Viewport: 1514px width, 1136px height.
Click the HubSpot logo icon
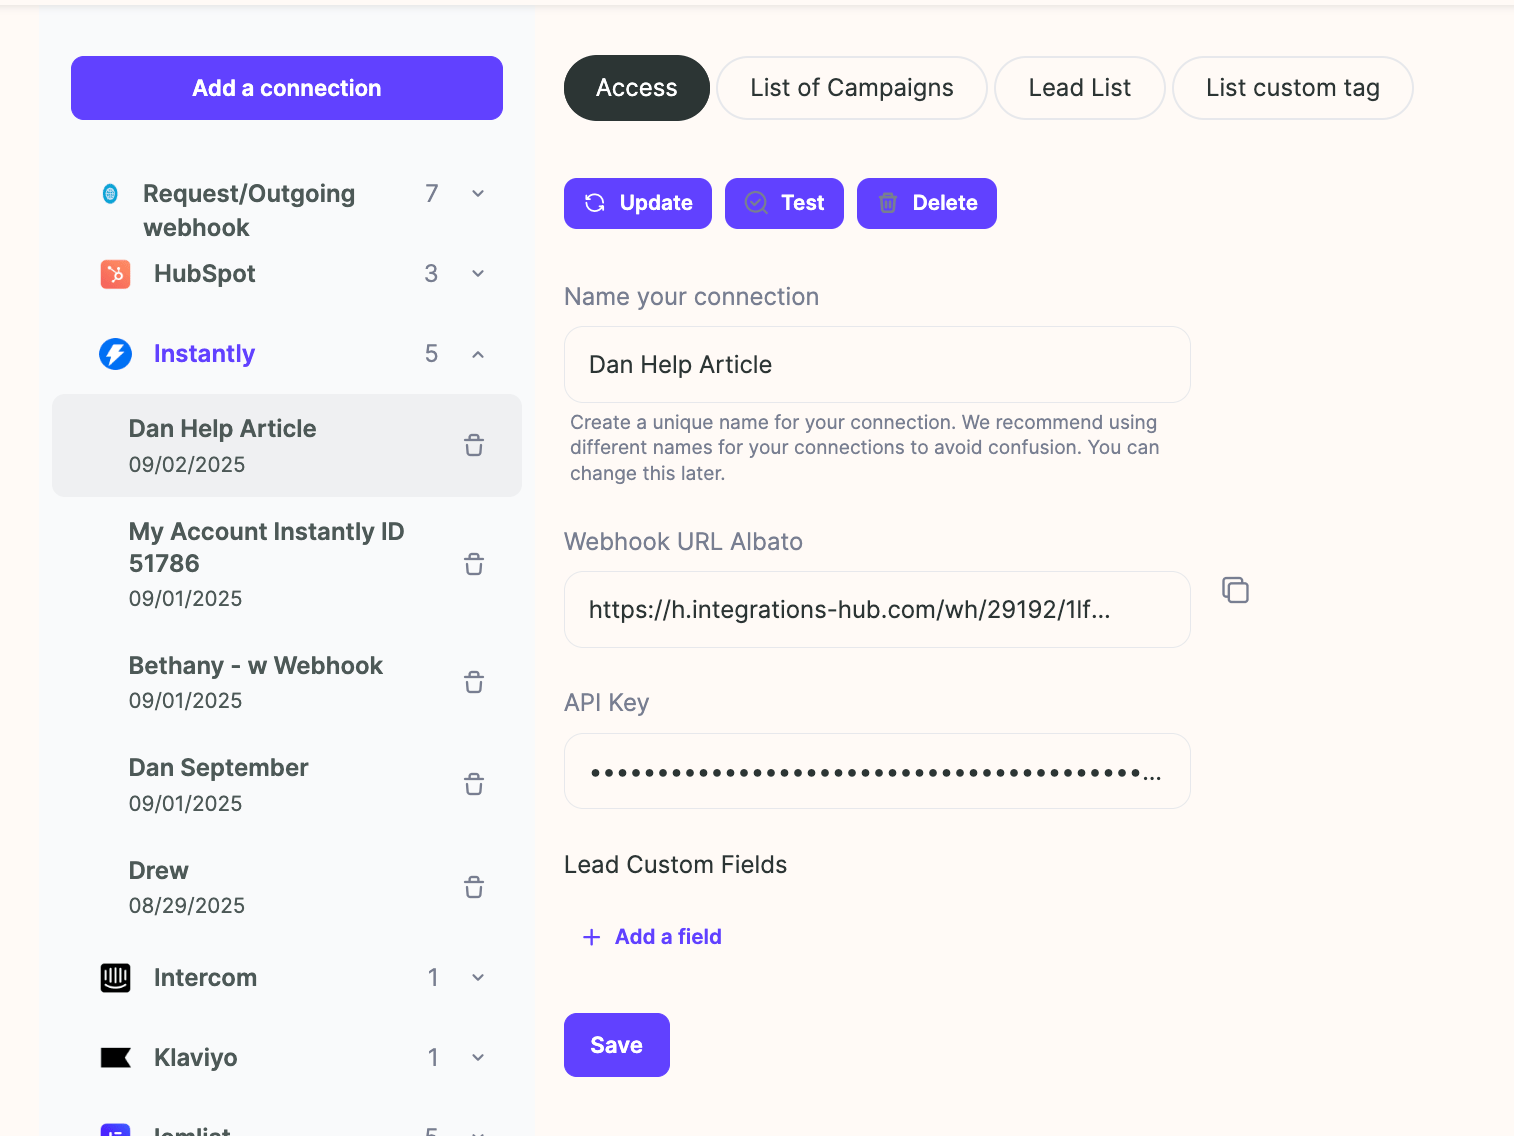tap(116, 274)
